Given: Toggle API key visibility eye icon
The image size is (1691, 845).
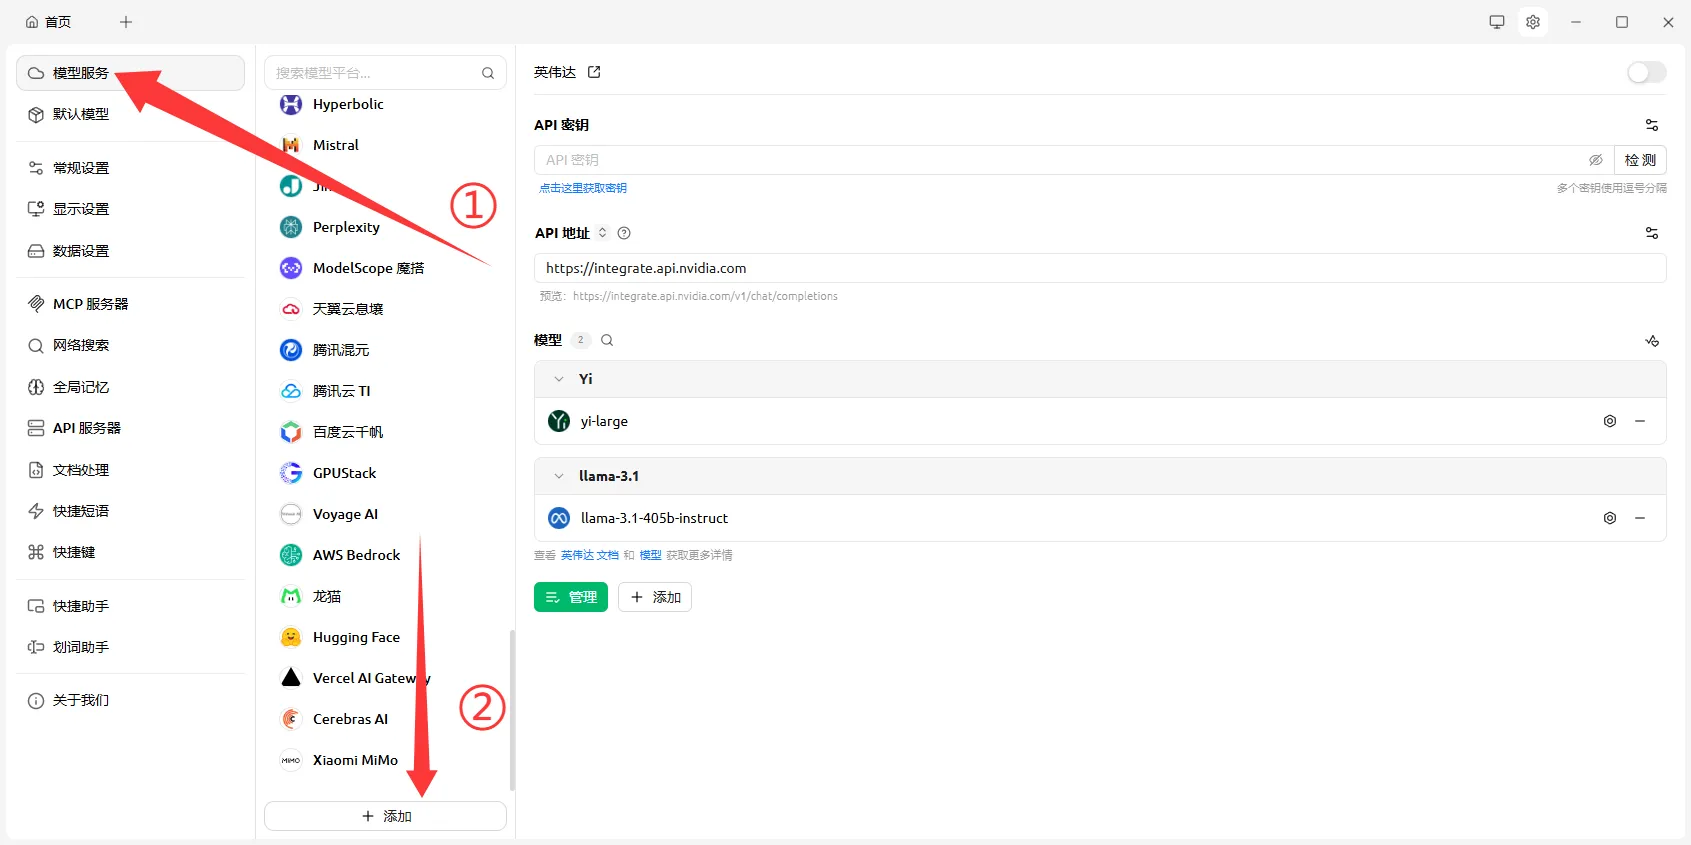Looking at the screenshot, I should [1595, 160].
